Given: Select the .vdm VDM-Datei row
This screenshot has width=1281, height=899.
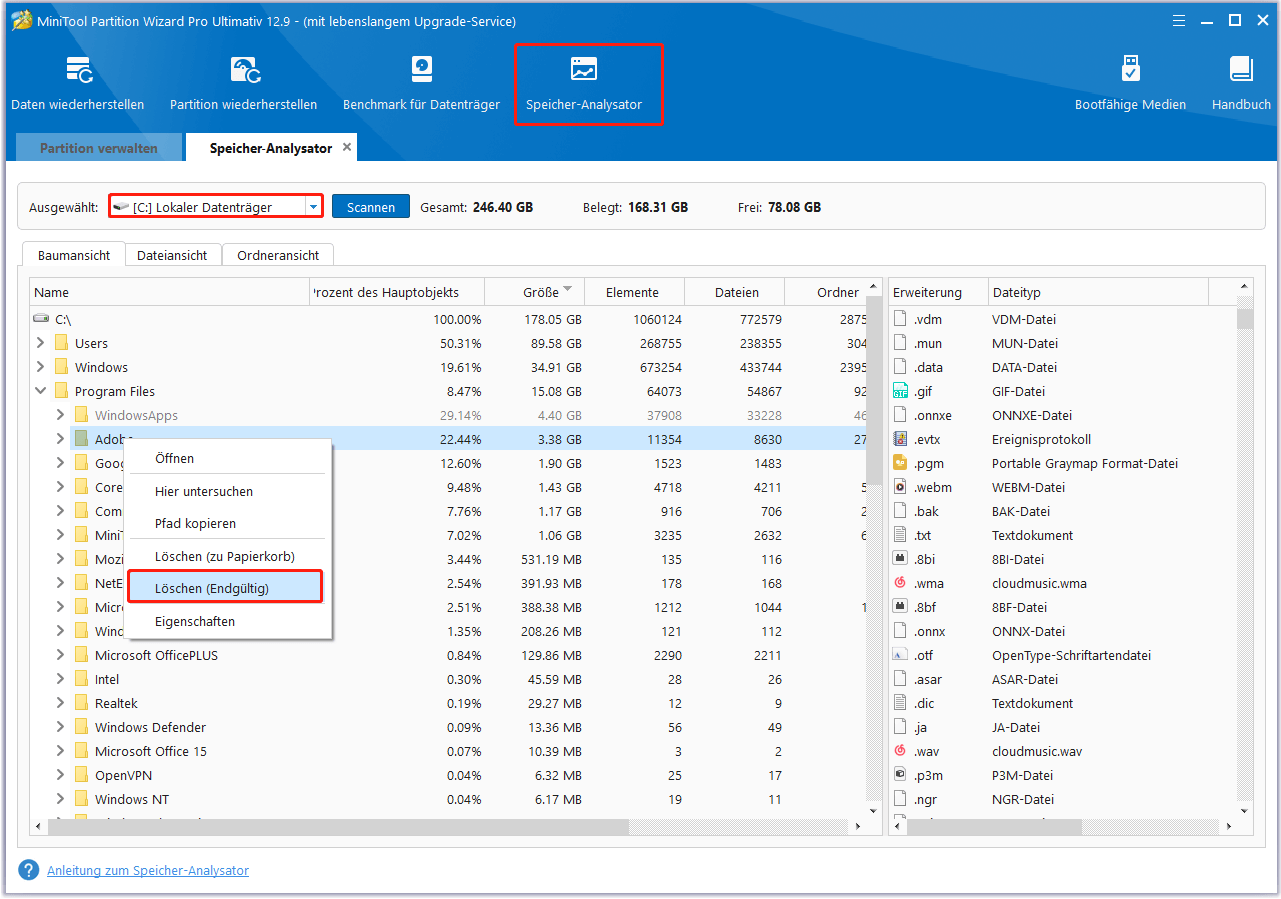Looking at the screenshot, I should (x=1063, y=319).
